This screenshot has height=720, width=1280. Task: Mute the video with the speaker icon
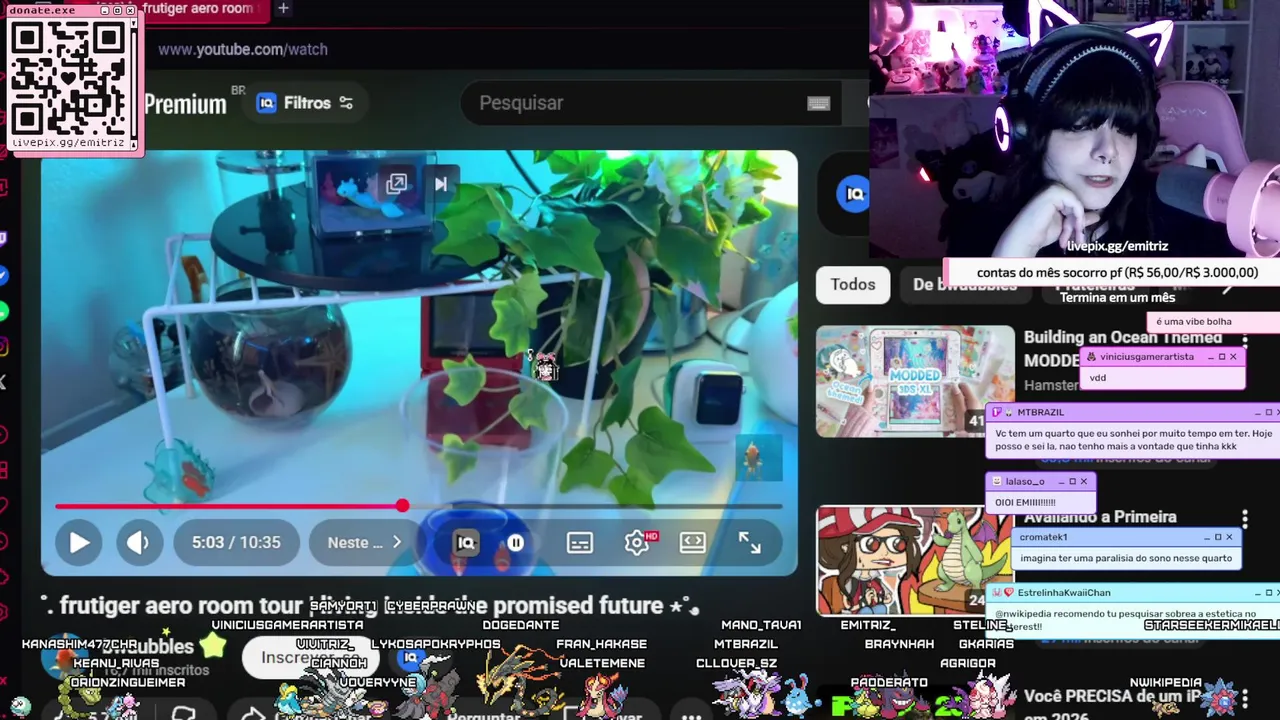click(138, 542)
